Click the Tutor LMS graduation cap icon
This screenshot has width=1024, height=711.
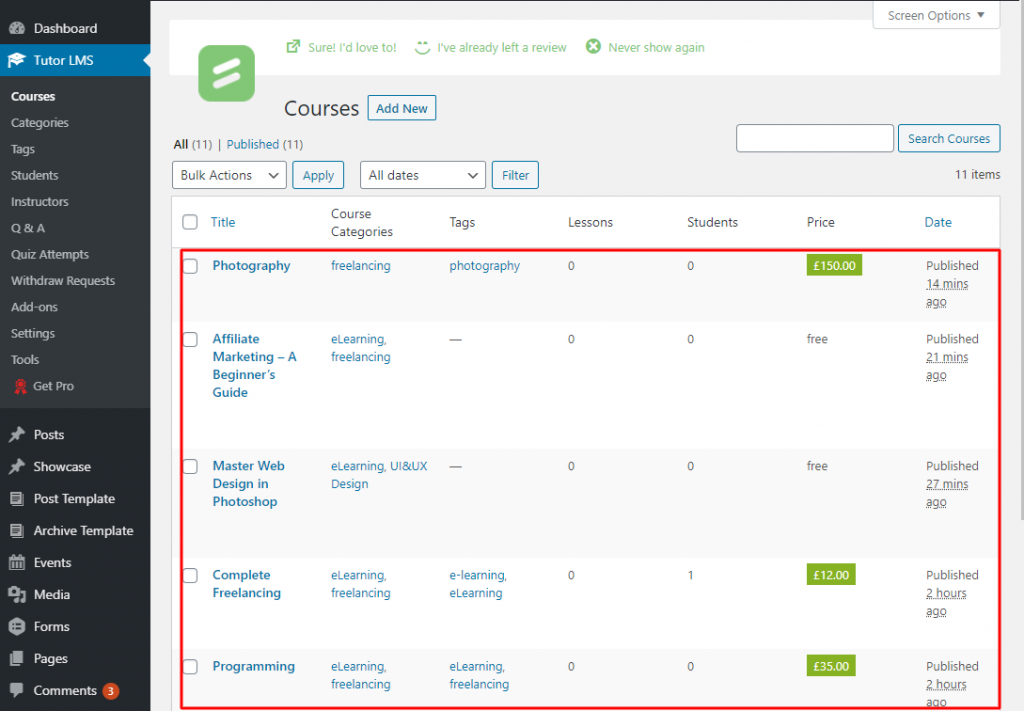[17, 60]
